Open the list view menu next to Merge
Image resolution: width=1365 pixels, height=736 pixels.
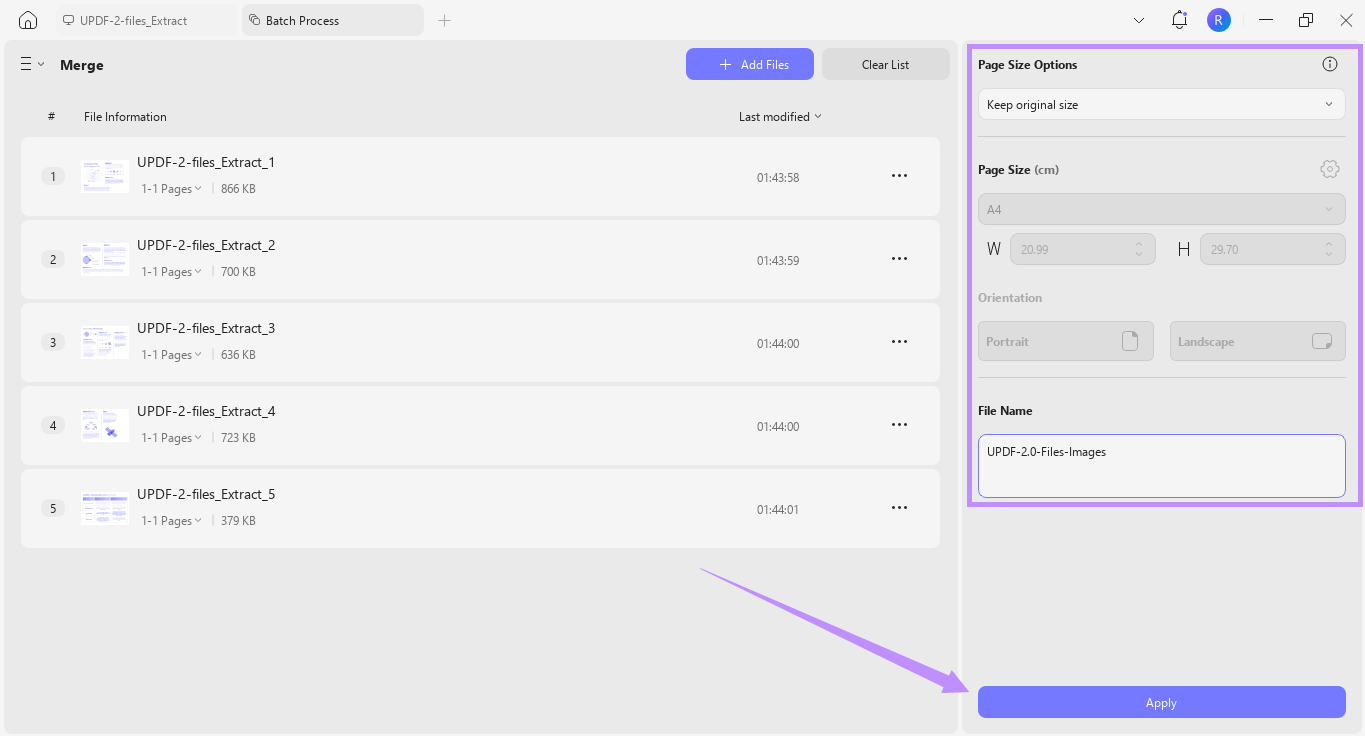(30, 63)
